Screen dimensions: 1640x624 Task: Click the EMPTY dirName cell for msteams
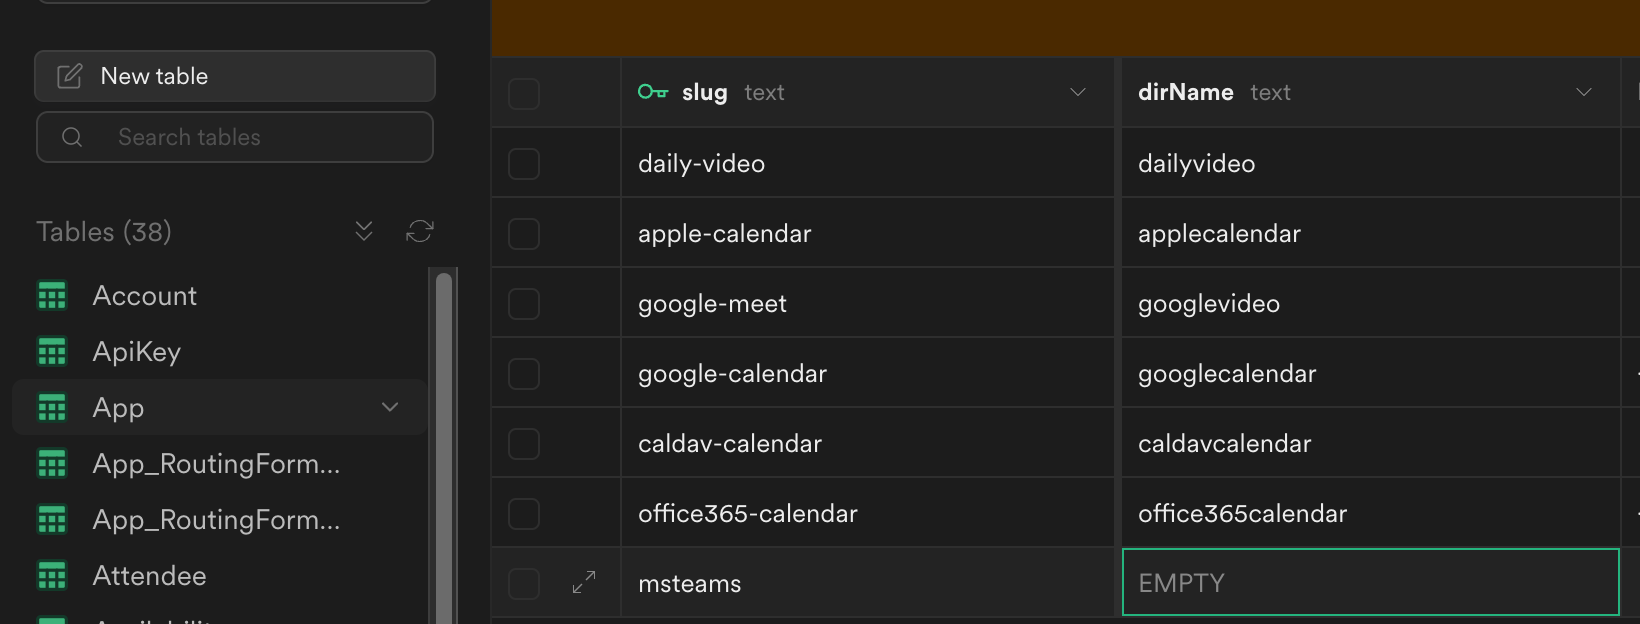point(1370,582)
